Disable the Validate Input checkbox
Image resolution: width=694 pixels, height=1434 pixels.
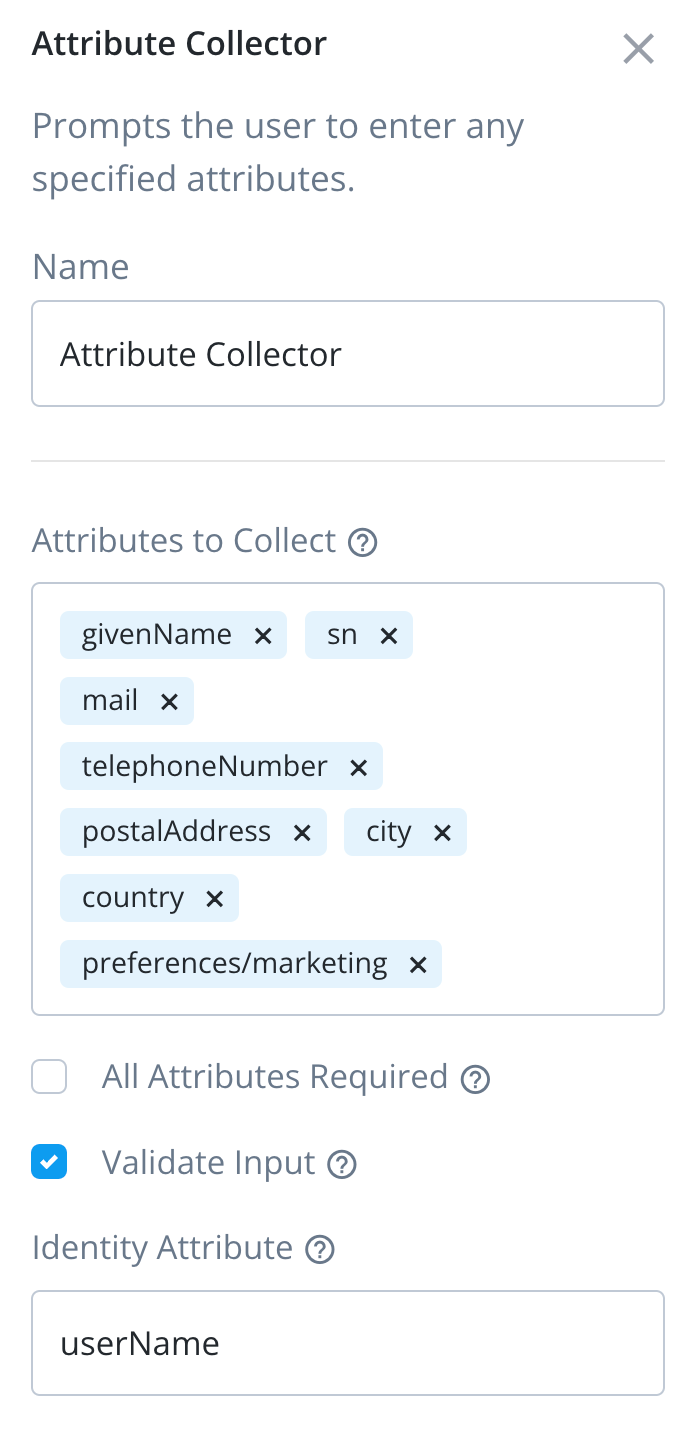coord(49,1162)
